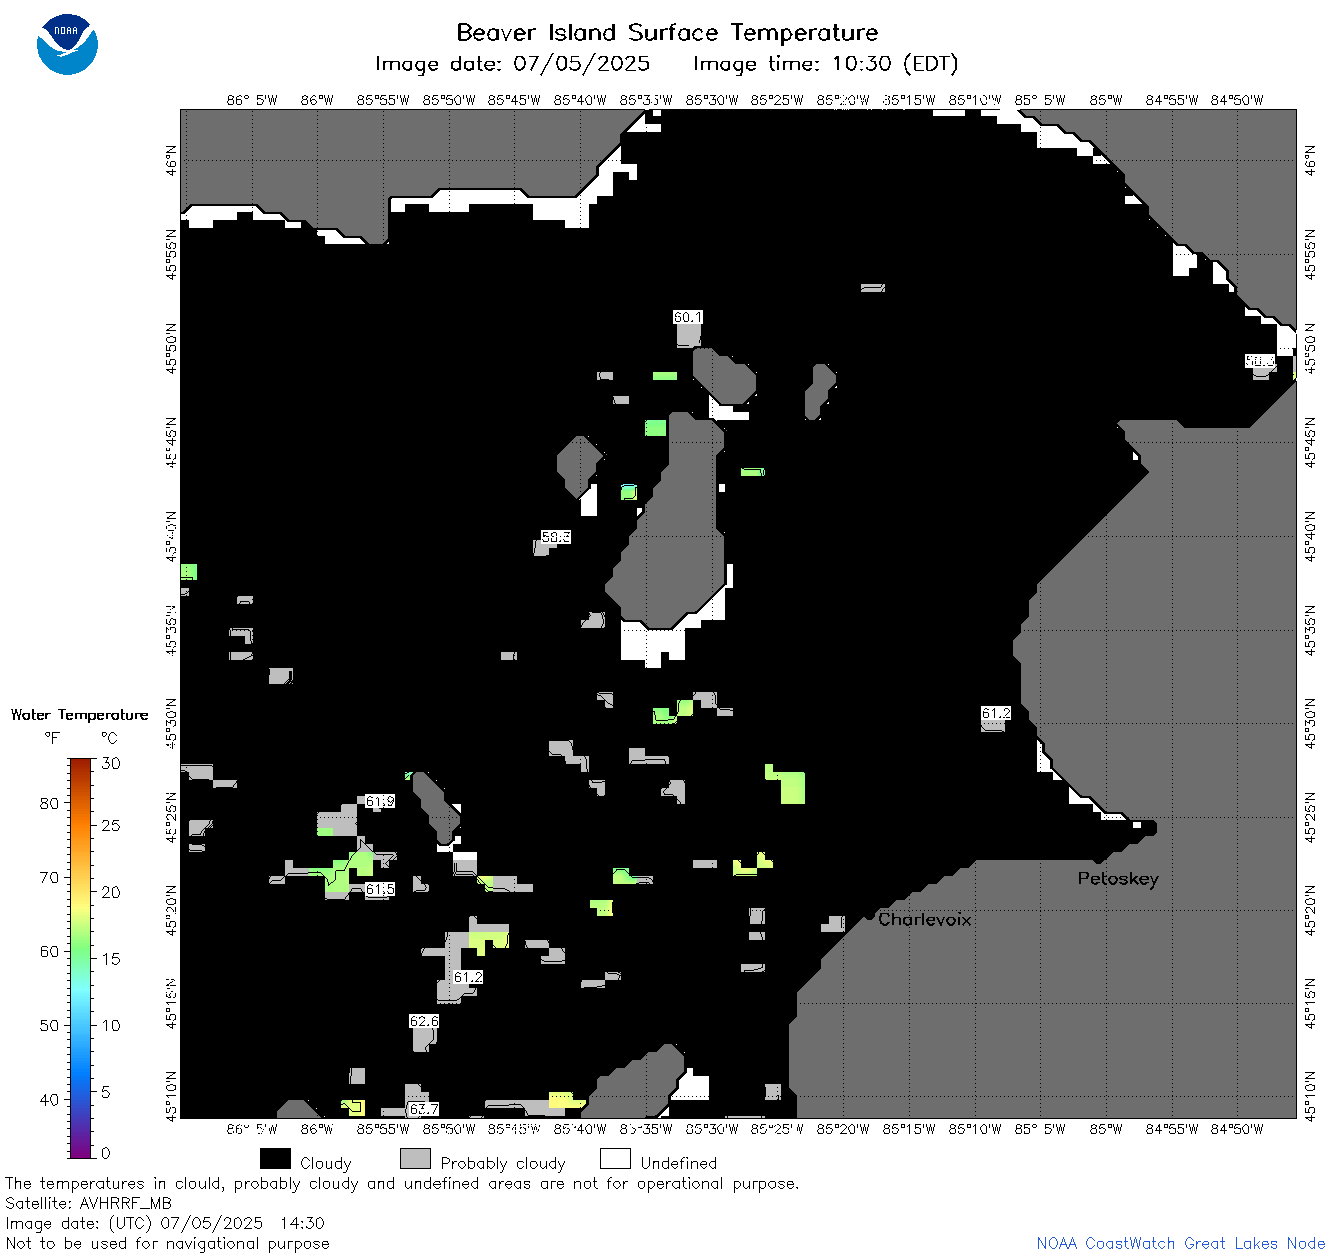
Task: Click the 70 Fahrenheit tick label
Action: pos(49,877)
